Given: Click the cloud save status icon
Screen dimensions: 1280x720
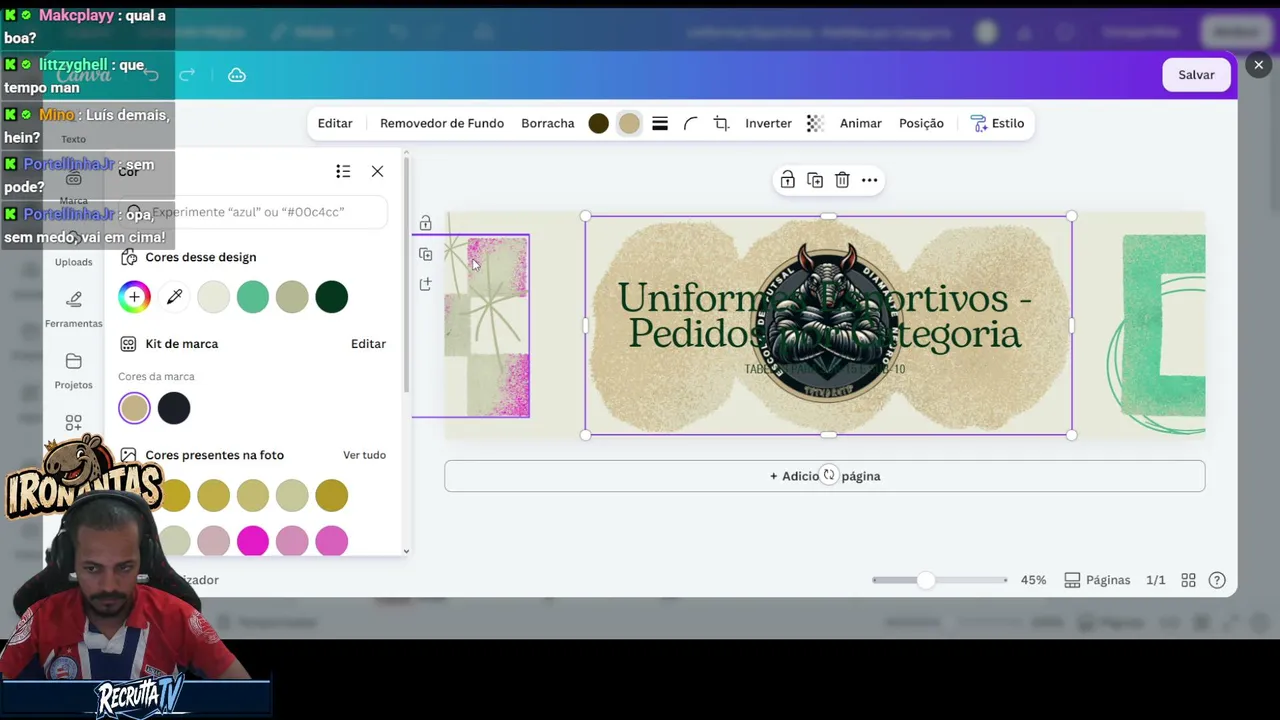Looking at the screenshot, I should pos(237,75).
